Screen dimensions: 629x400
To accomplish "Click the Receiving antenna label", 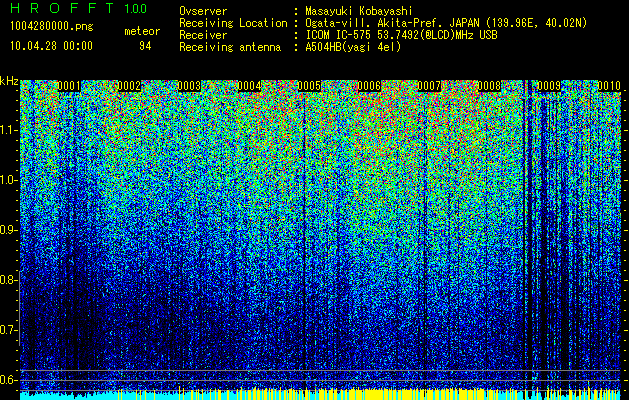I will pyautogui.click(x=230, y=47).
